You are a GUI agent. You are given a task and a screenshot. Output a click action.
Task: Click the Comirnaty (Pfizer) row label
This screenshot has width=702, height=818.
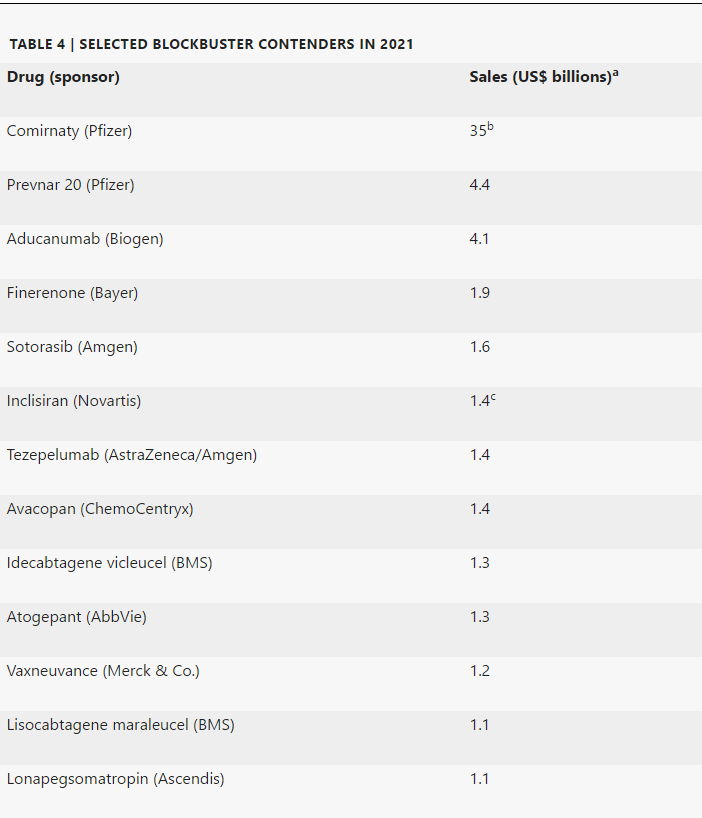coord(69,131)
